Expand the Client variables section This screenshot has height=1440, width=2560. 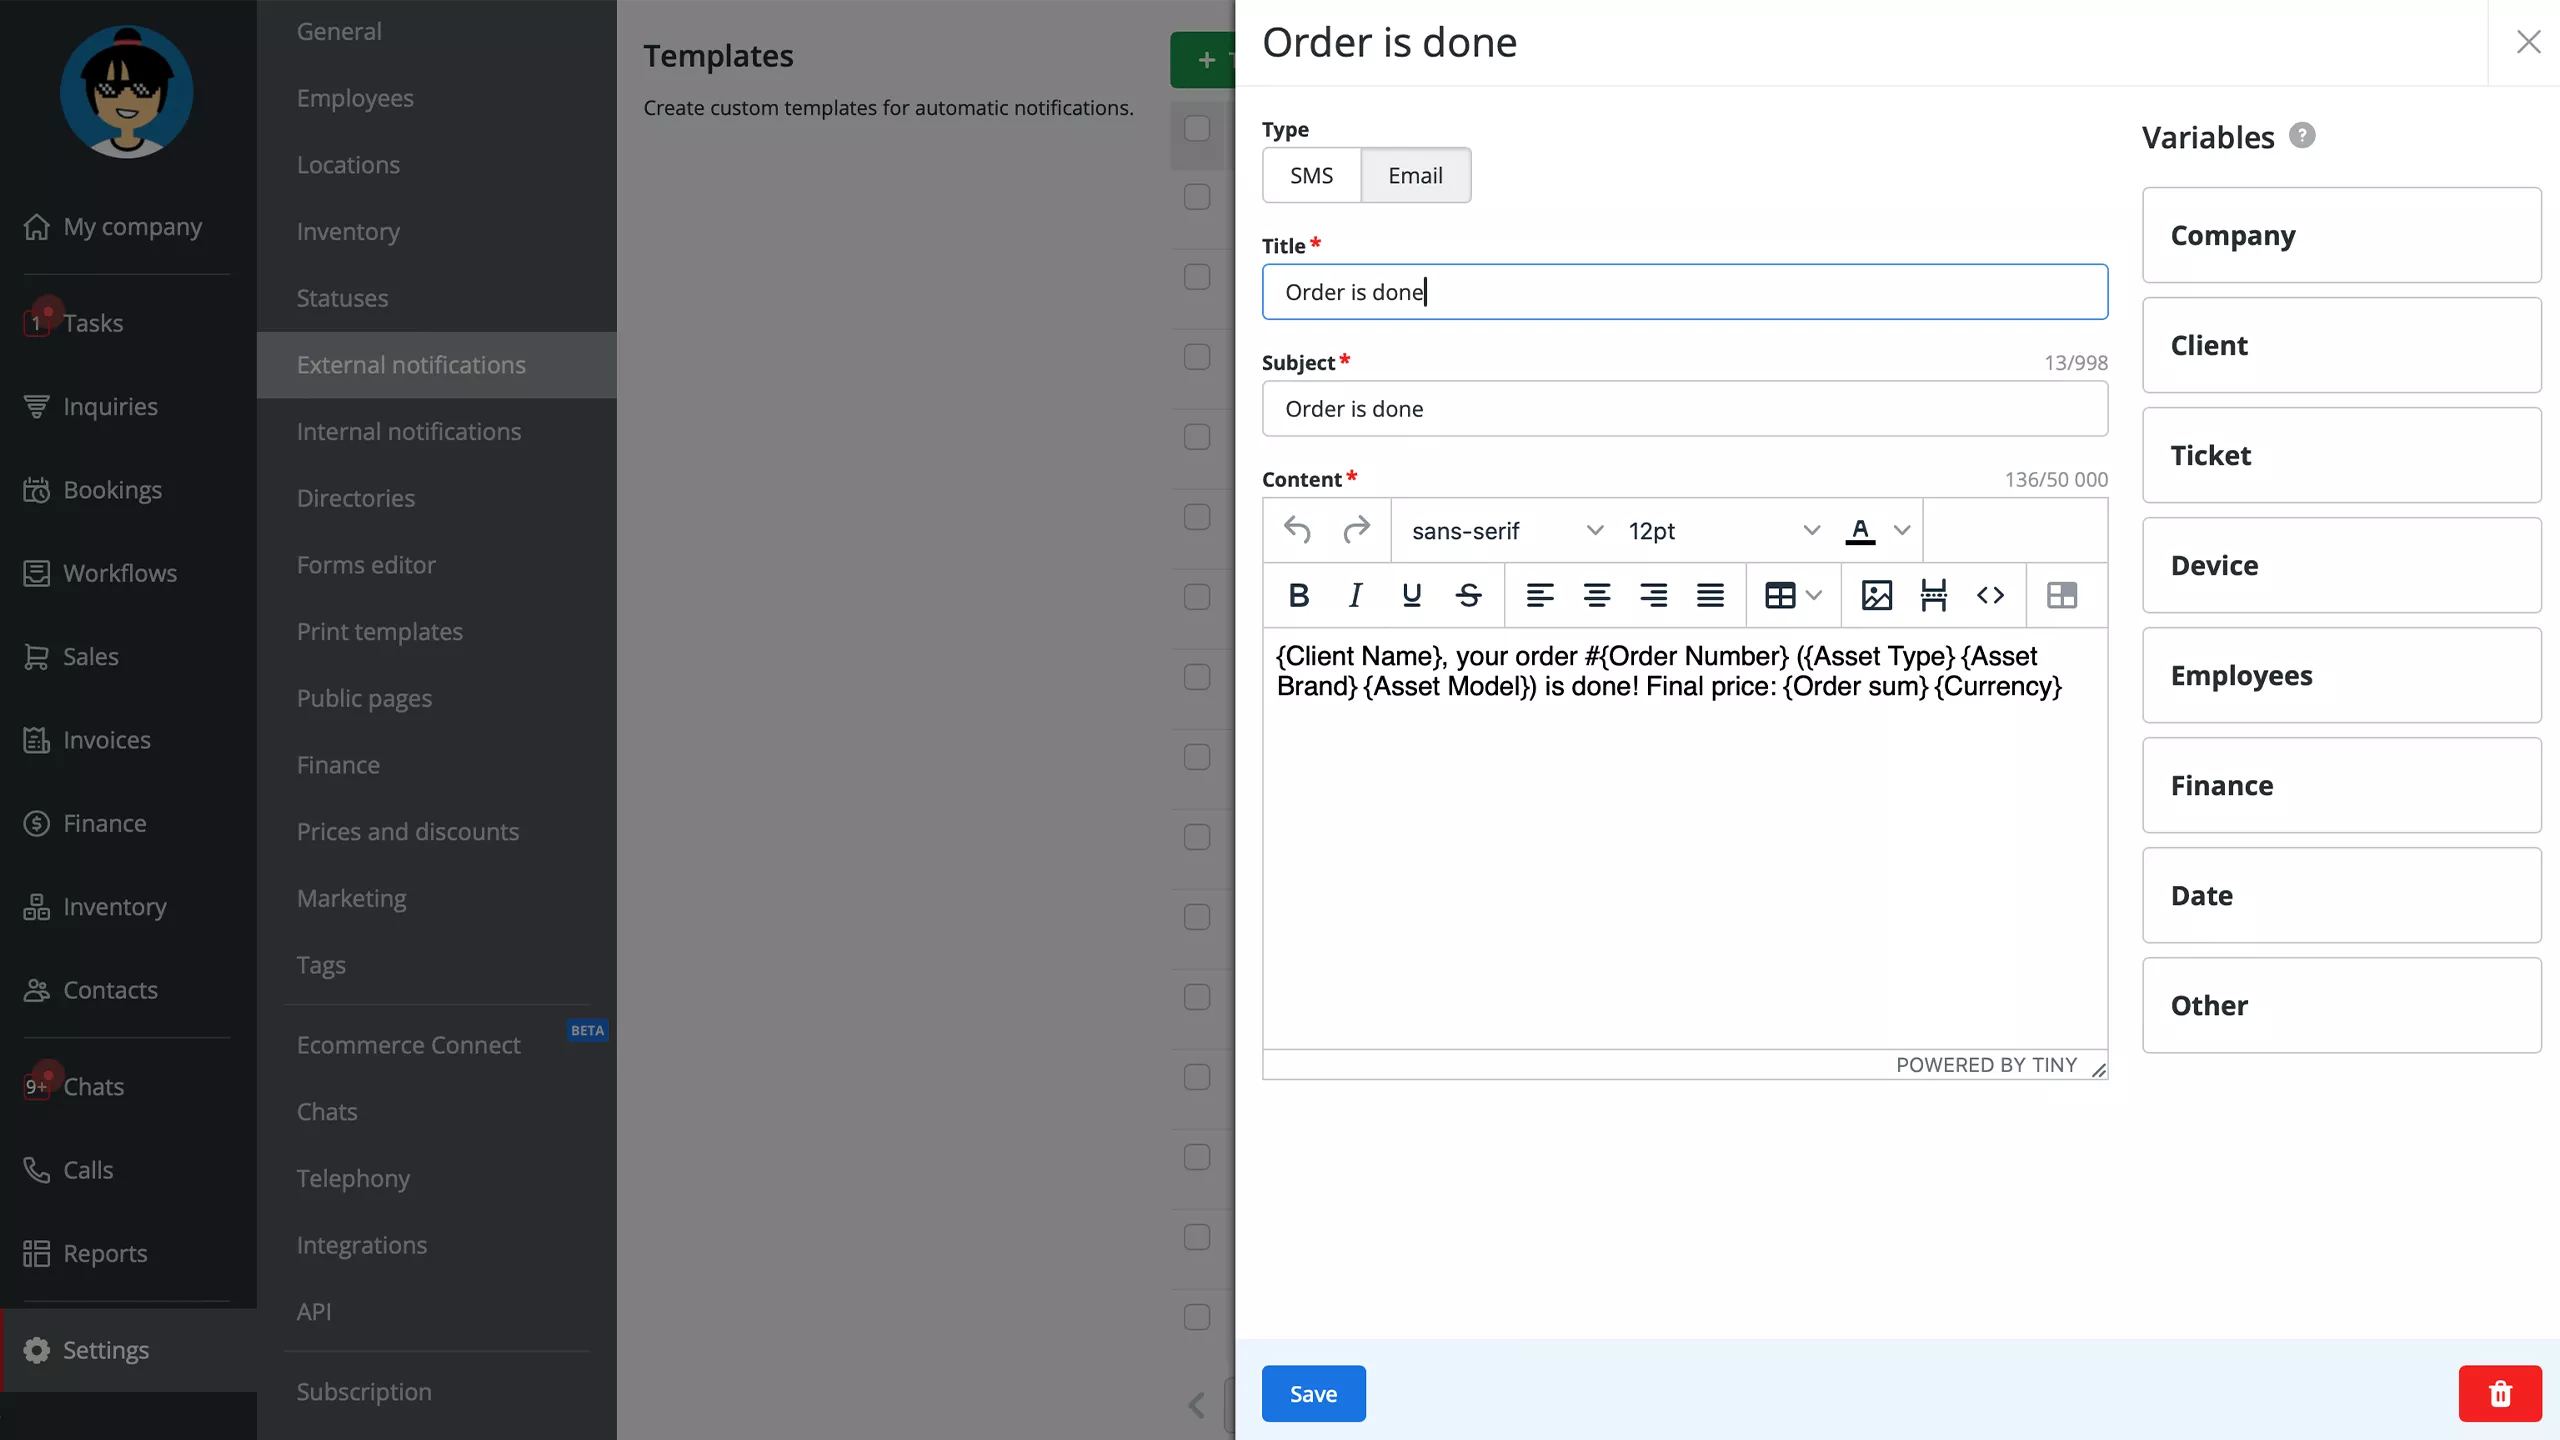tap(2341, 345)
